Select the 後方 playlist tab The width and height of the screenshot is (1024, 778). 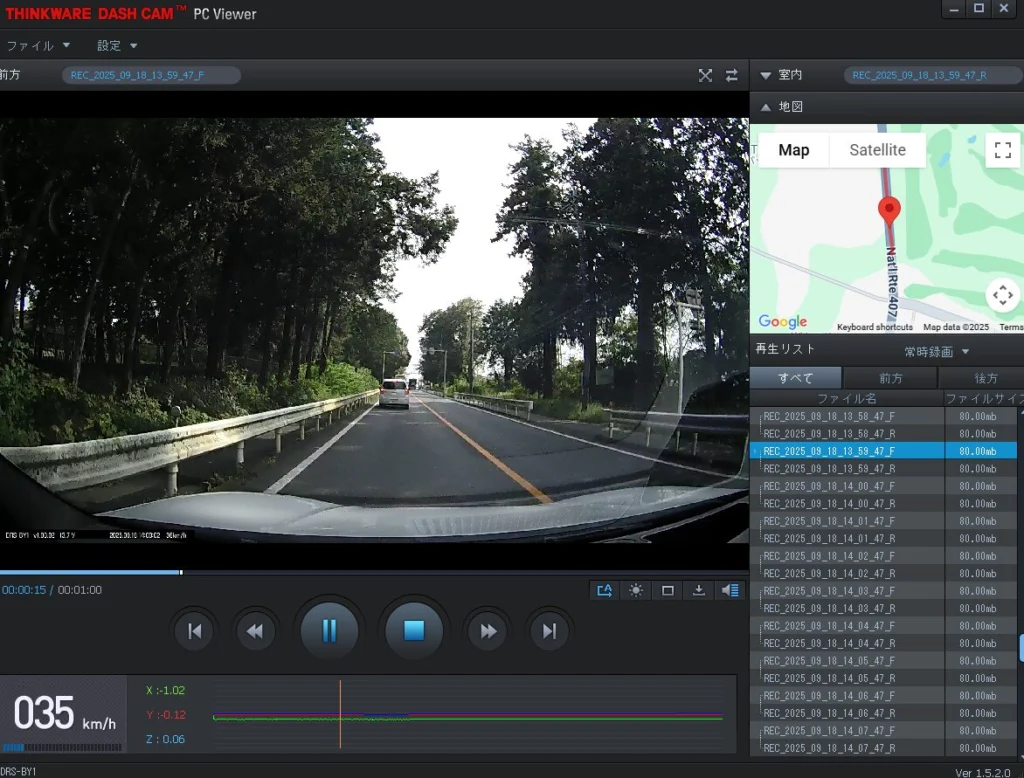coord(984,378)
